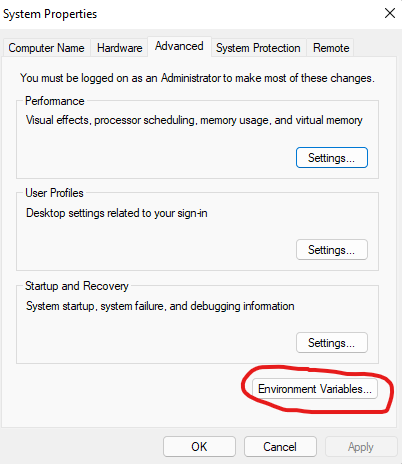The height and width of the screenshot is (464, 402).
Task: Confirm changes with the OK button
Action: [199, 447]
